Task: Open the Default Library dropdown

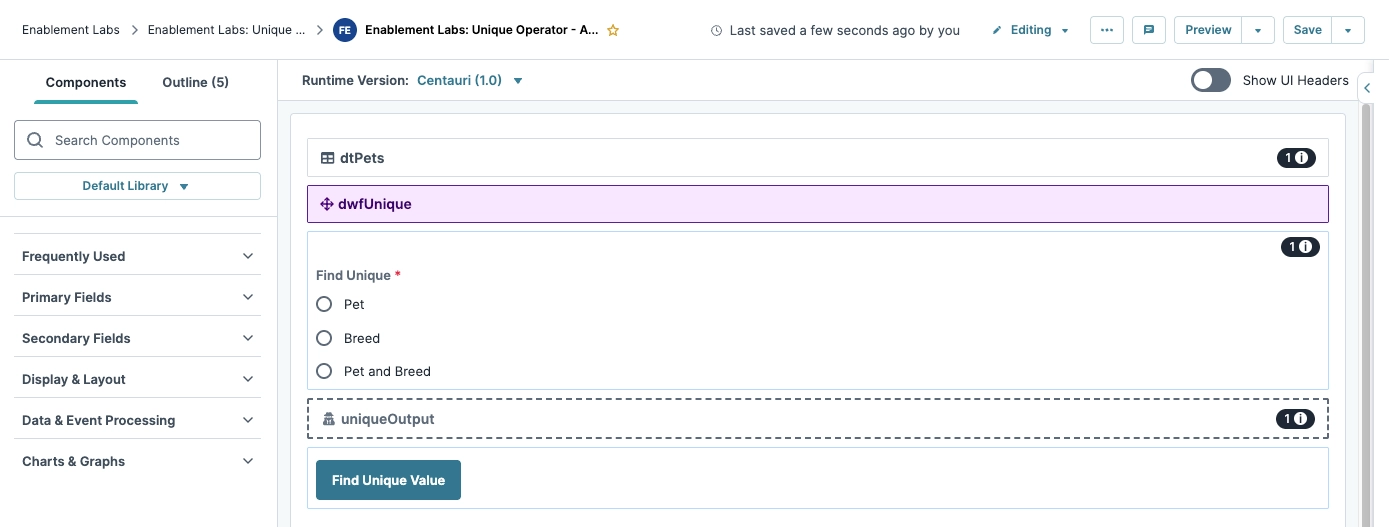Action: tap(137, 186)
